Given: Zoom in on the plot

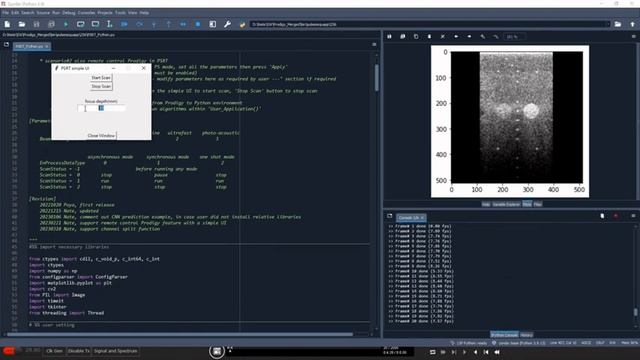Looking at the screenshot, I should [x=482, y=37].
